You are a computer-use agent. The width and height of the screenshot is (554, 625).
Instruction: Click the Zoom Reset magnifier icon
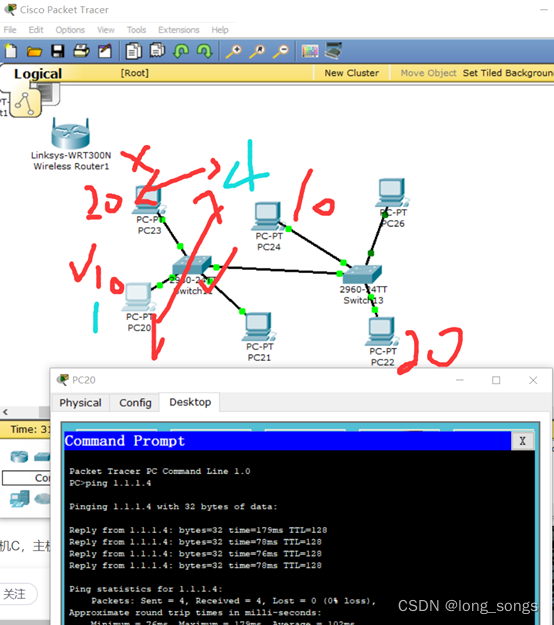click(x=257, y=51)
